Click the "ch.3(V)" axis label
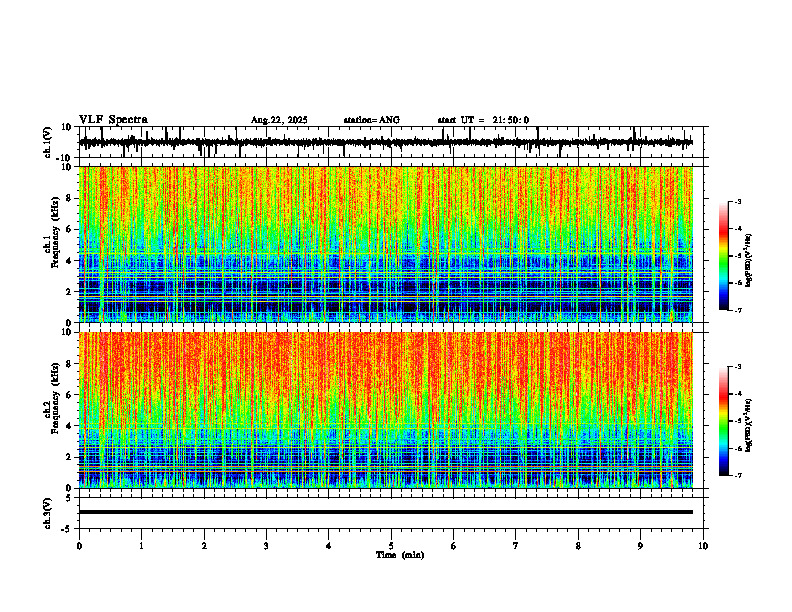792x612 pixels. click(48, 513)
